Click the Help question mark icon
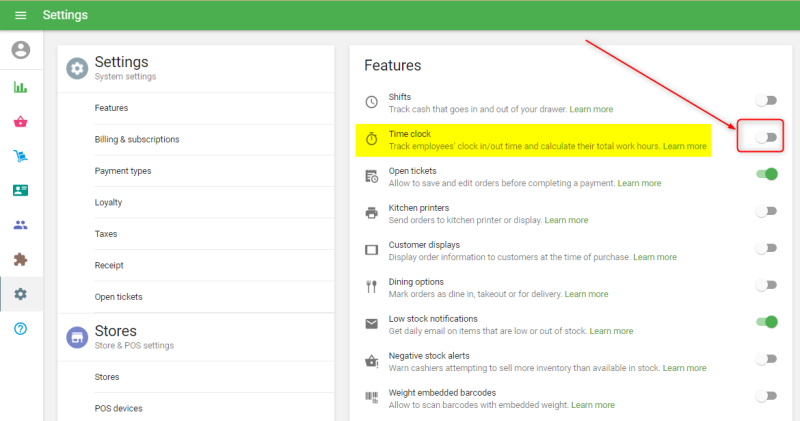Image resolution: width=800 pixels, height=421 pixels. [x=20, y=329]
